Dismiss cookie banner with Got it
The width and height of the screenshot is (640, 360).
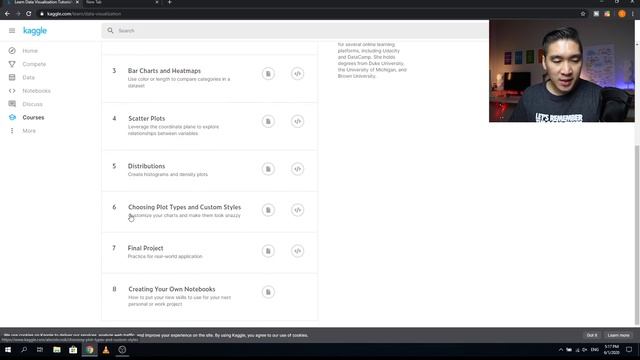[592, 335]
